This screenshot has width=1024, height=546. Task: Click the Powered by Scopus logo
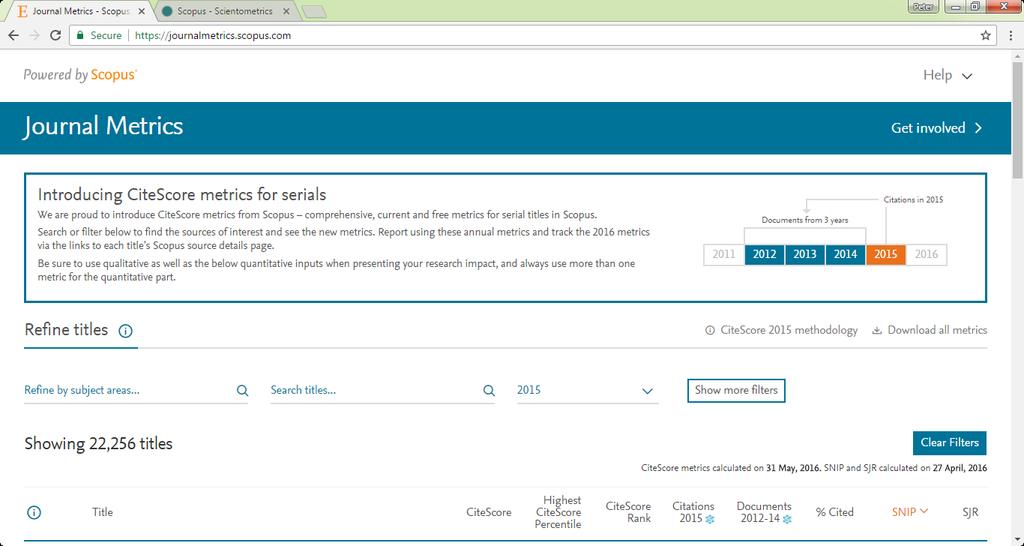[80, 75]
